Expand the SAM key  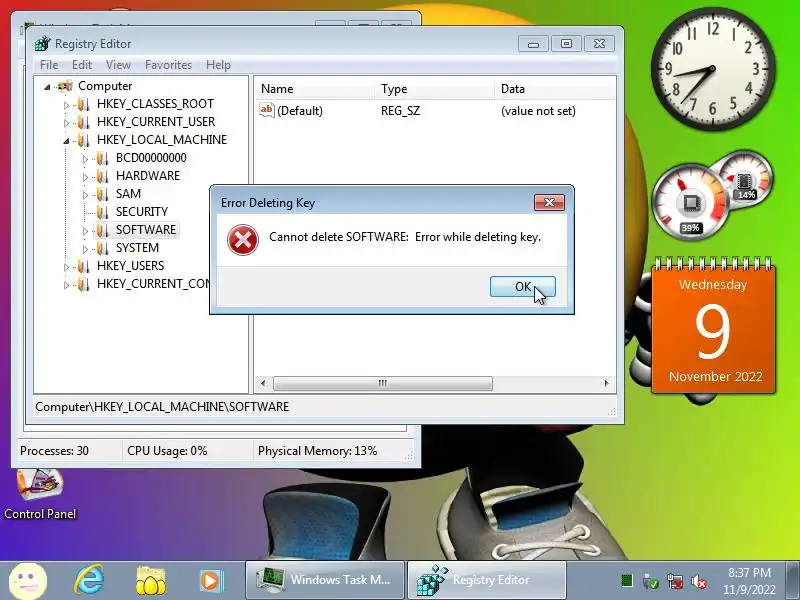(x=85, y=195)
